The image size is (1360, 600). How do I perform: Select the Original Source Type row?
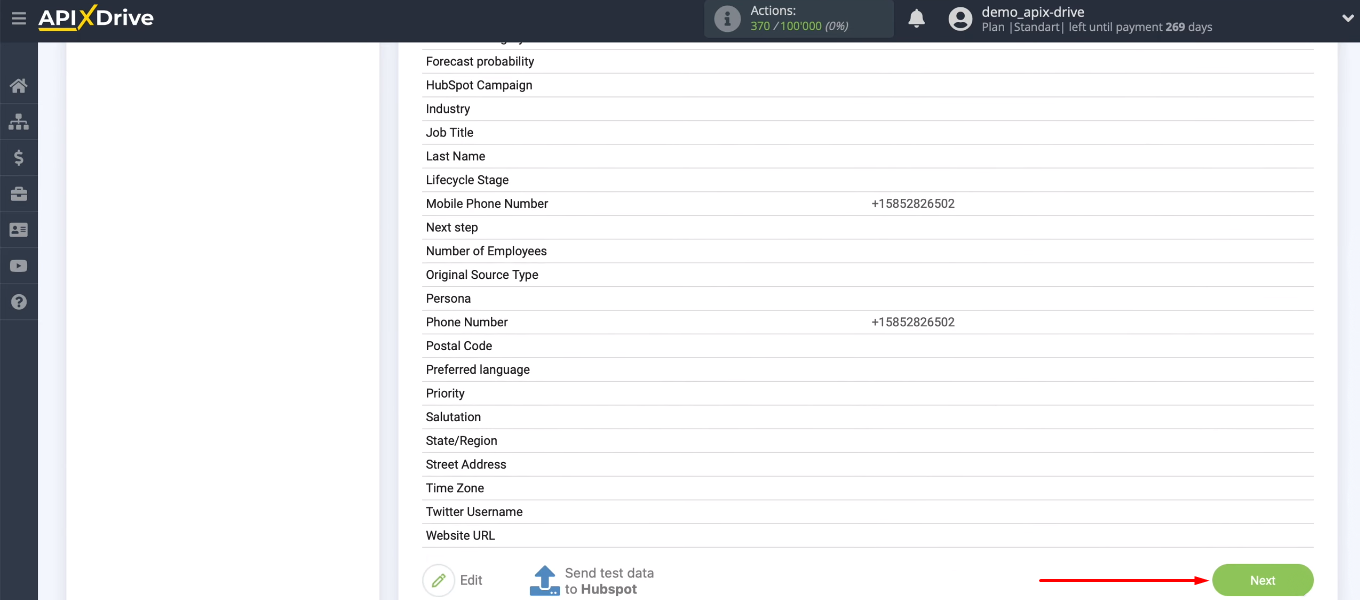pos(868,275)
